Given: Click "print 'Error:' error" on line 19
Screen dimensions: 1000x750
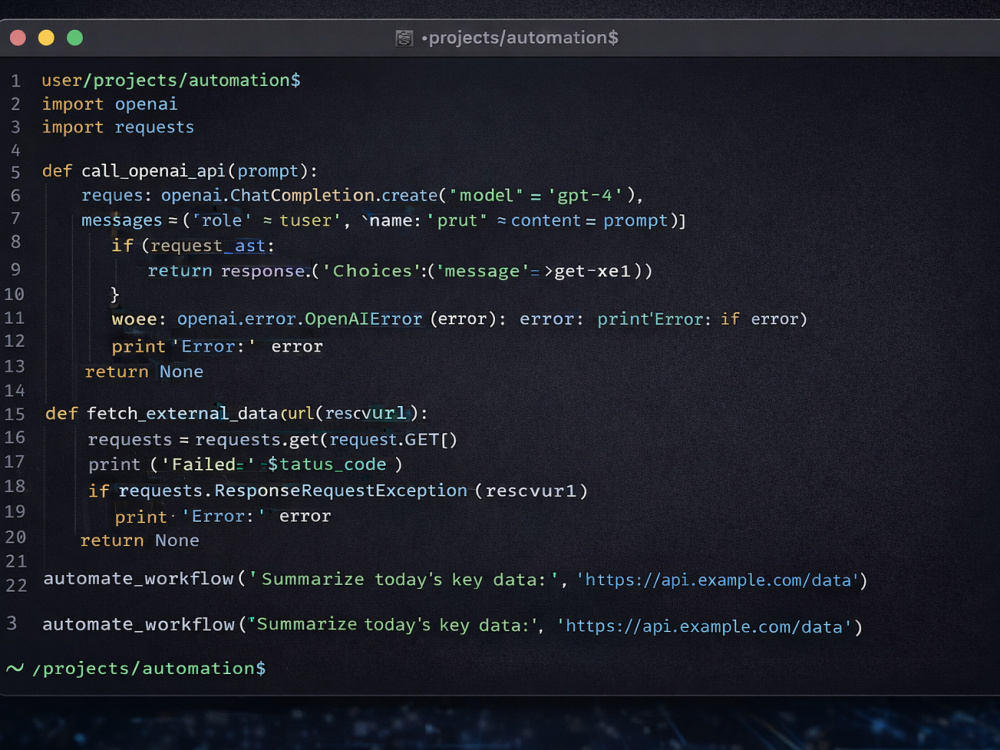Looking at the screenshot, I should (223, 516).
